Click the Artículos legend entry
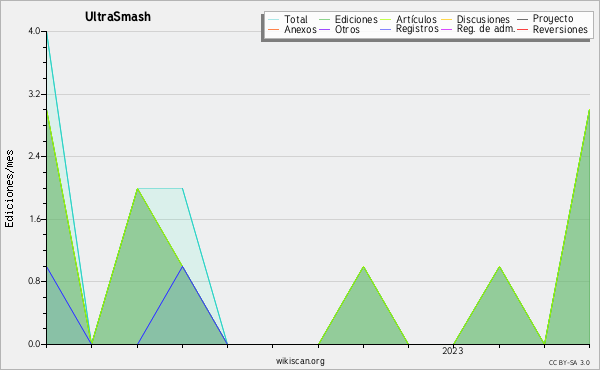The image size is (600, 370). (x=408, y=19)
